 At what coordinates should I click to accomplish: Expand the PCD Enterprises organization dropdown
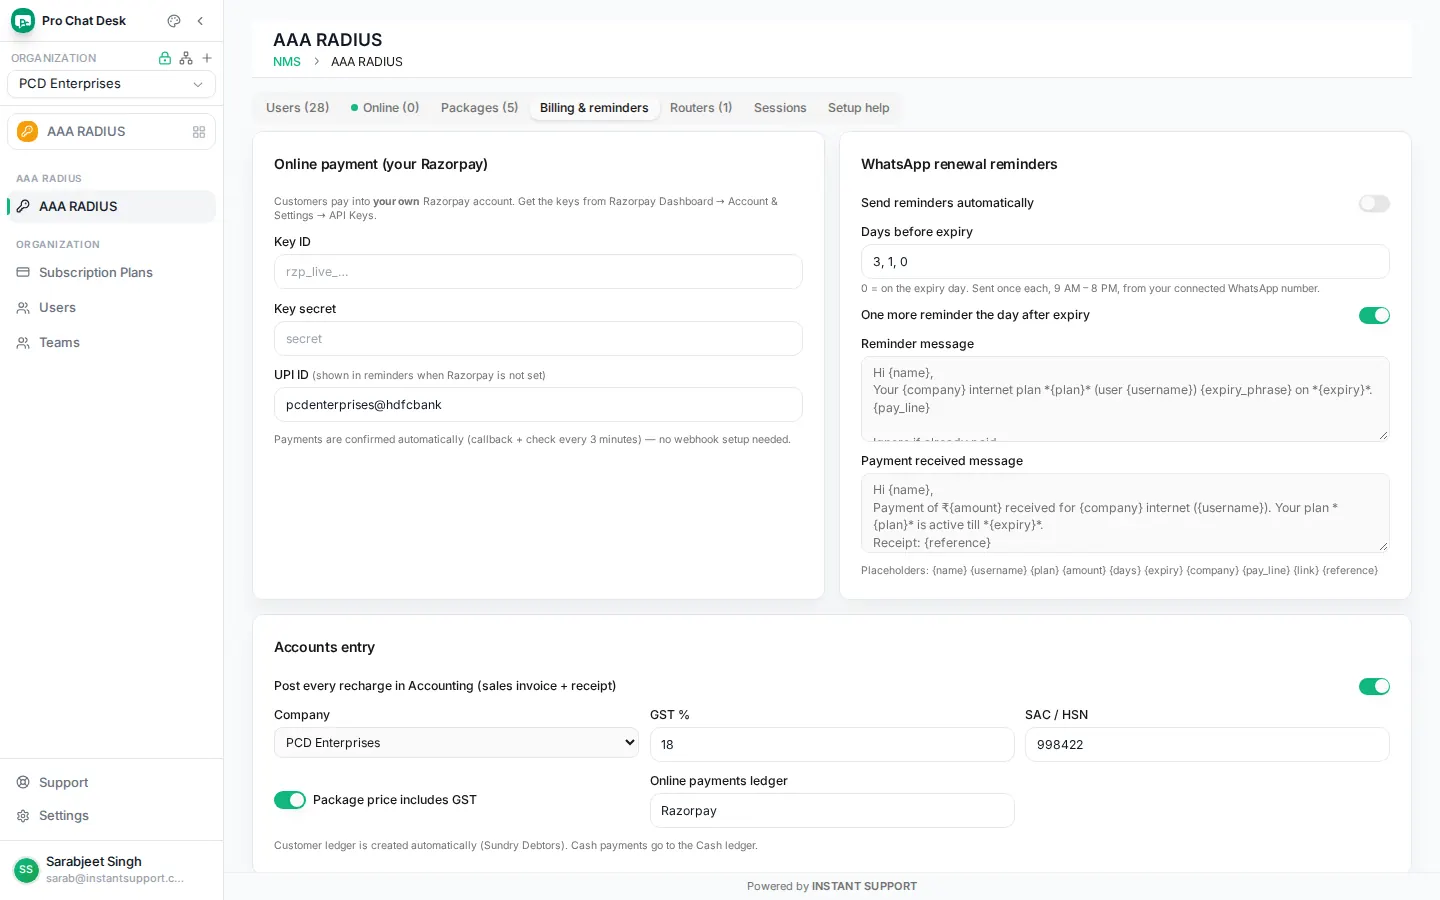coord(111,84)
